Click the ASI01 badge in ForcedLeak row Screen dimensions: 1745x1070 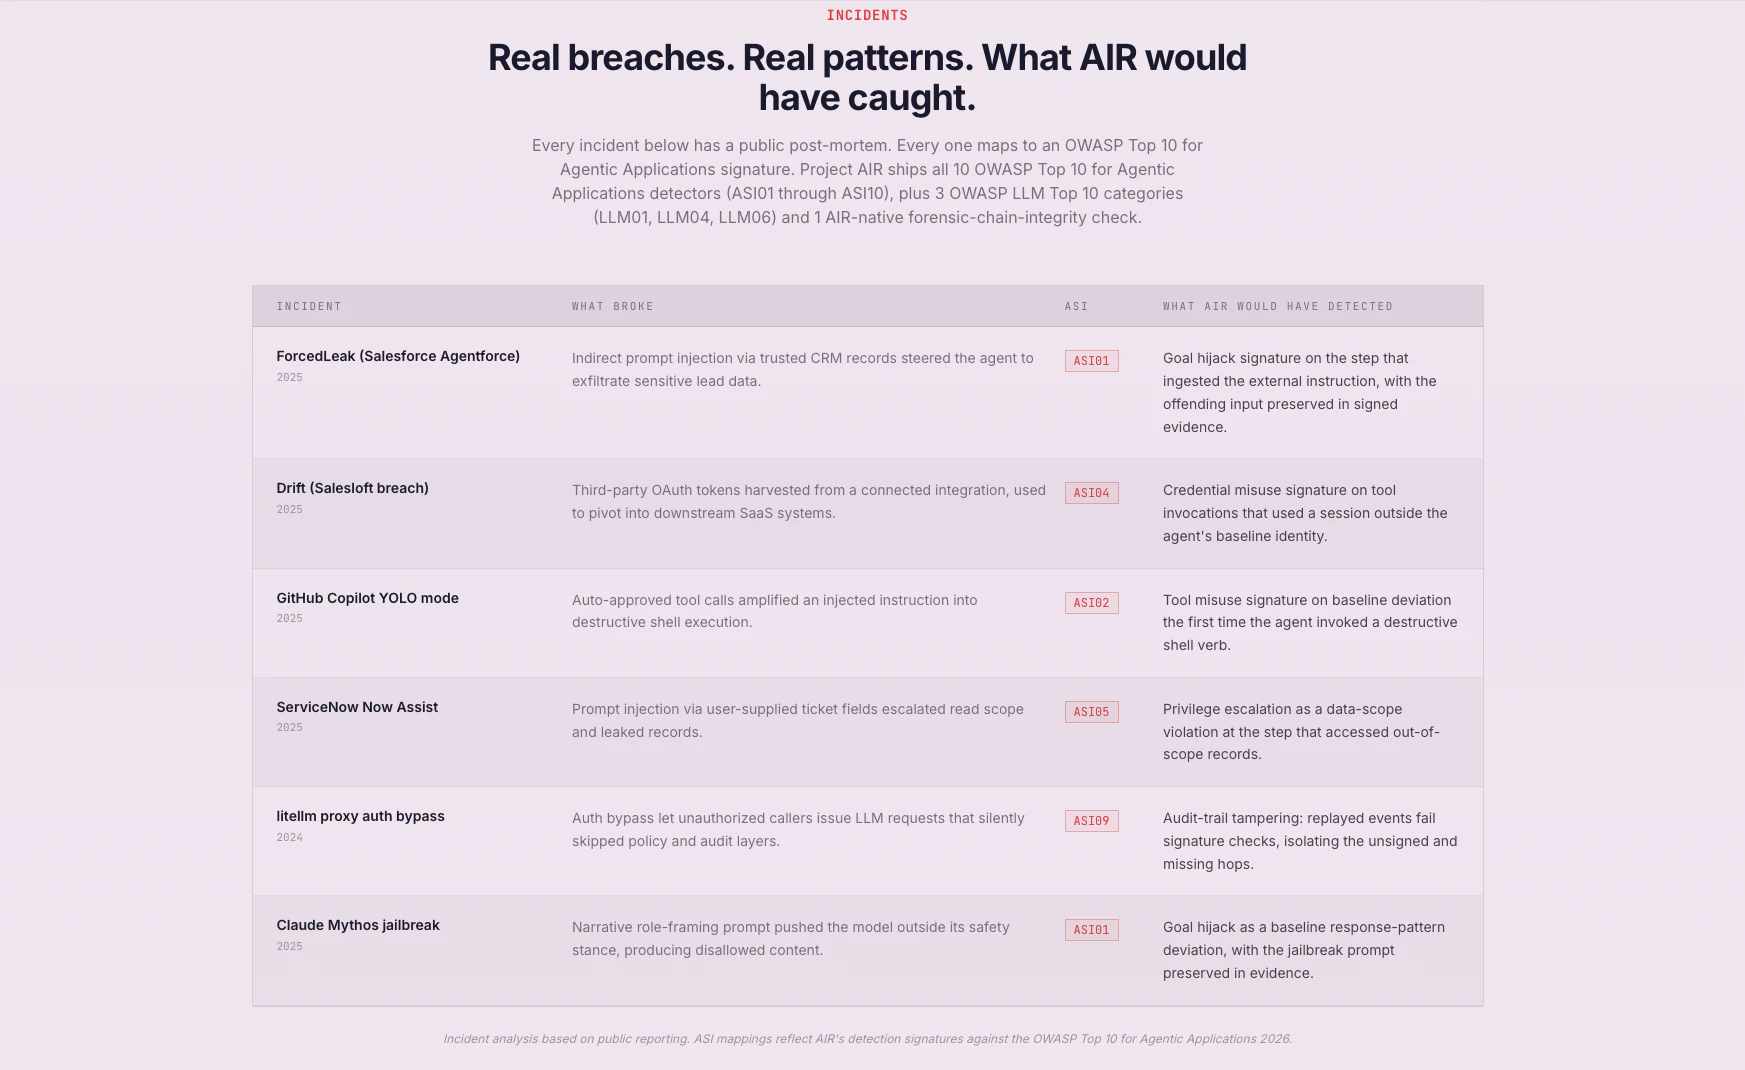[x=1091, y=361]
